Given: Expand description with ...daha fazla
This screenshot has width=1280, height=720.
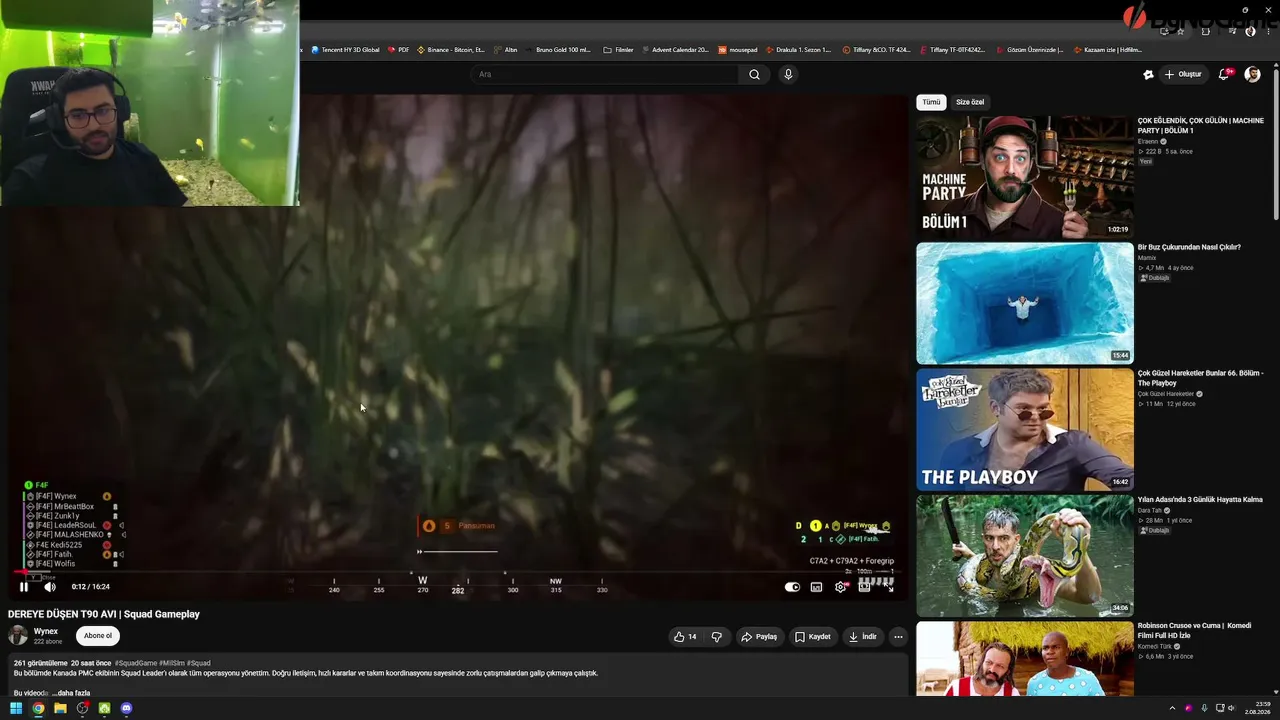Looking at the screenshot, I should (71, 693).
